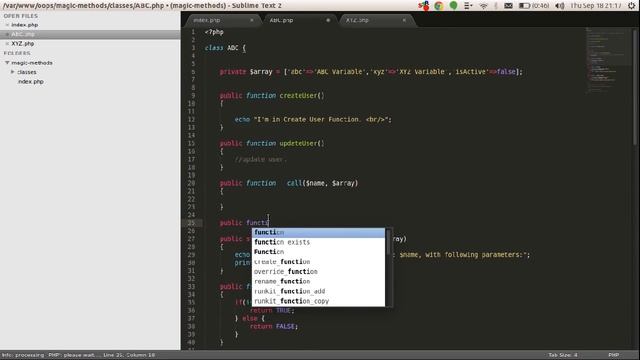This screenshot has width=640, height=360.
Task: Open the power gear session menu
Action: click(x=632, y=6)
